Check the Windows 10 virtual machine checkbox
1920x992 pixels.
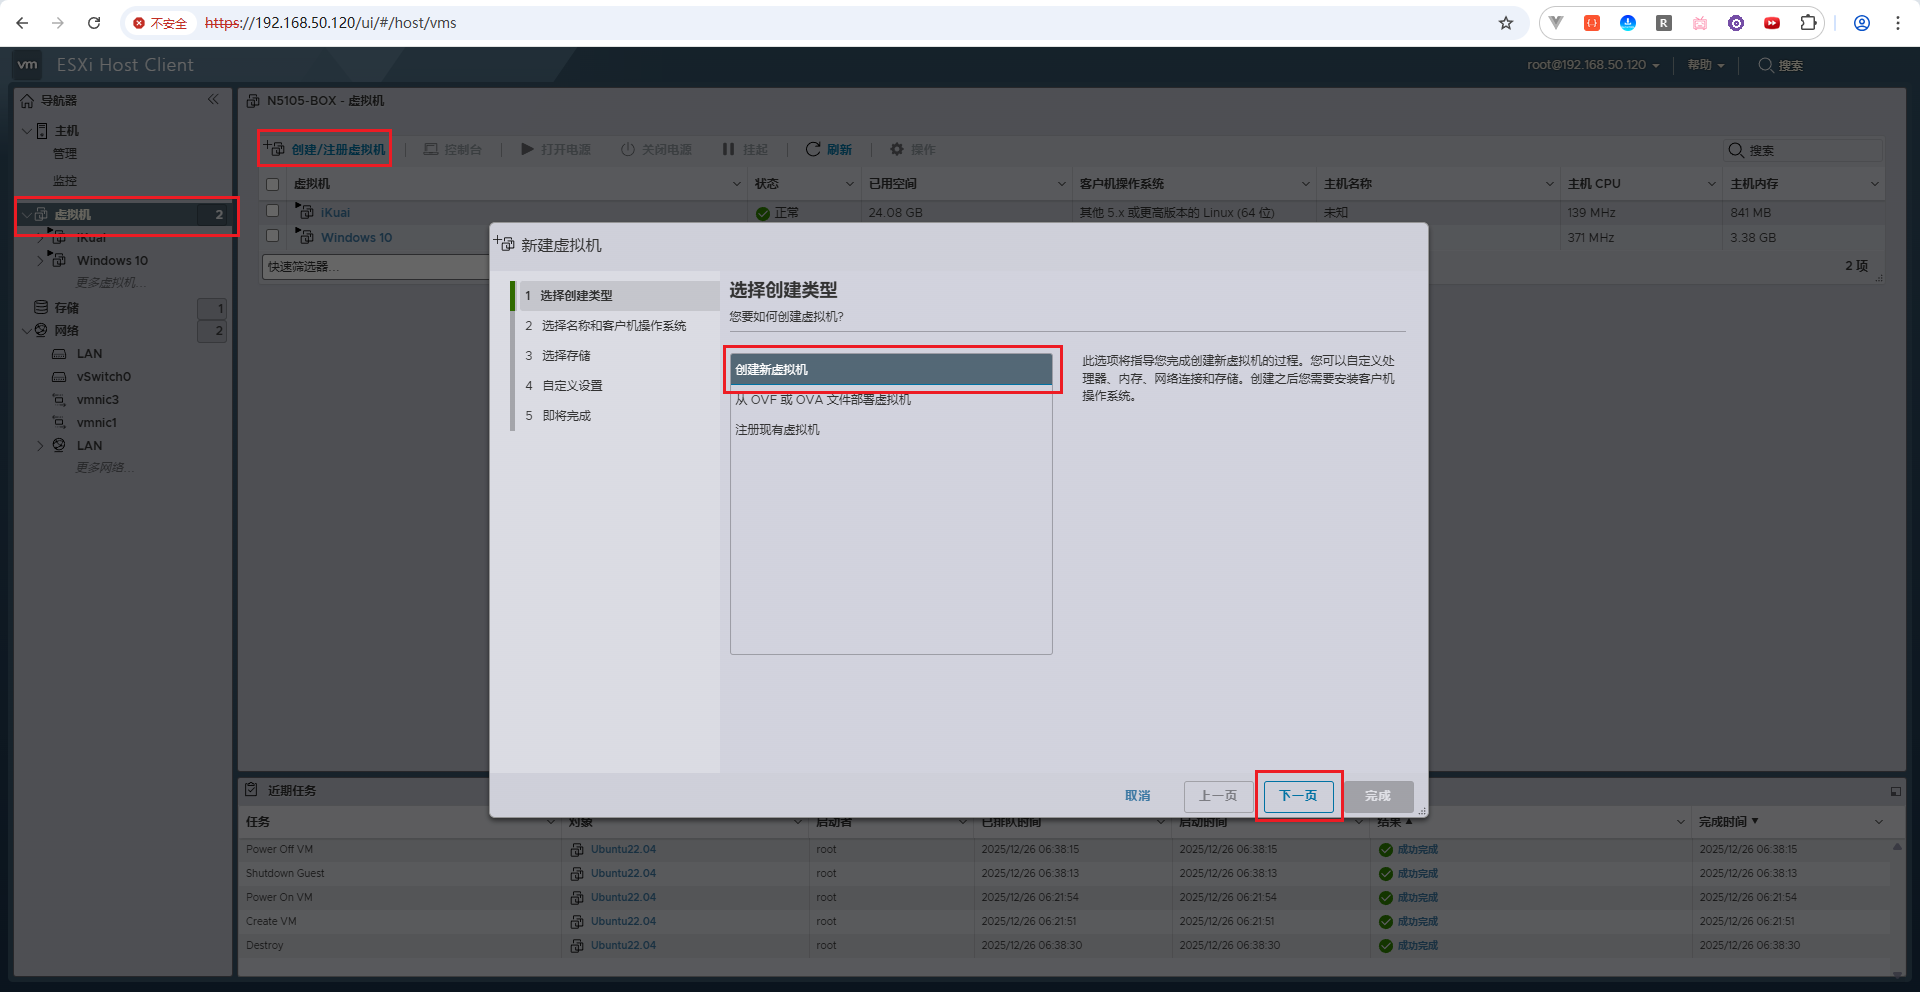tap(272, 236)
